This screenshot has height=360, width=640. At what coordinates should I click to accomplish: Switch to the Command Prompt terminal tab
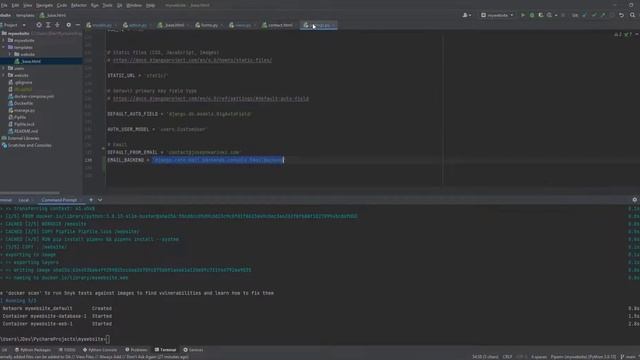click(x=59, y=200)
